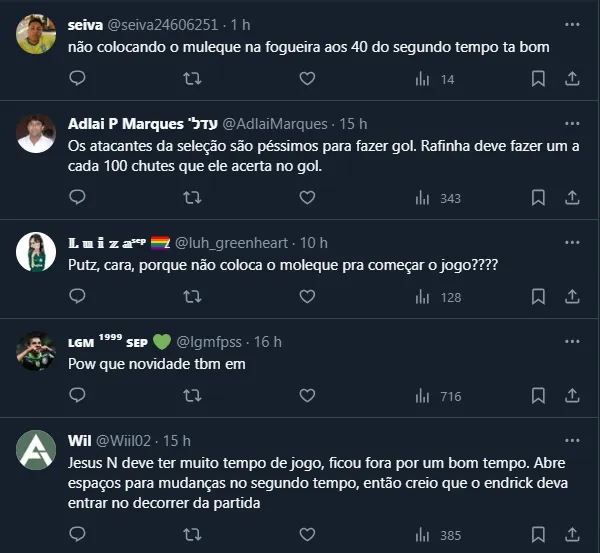Open lgmfpss profile avatar
The image size is (600, 553).
coord(36,352)
